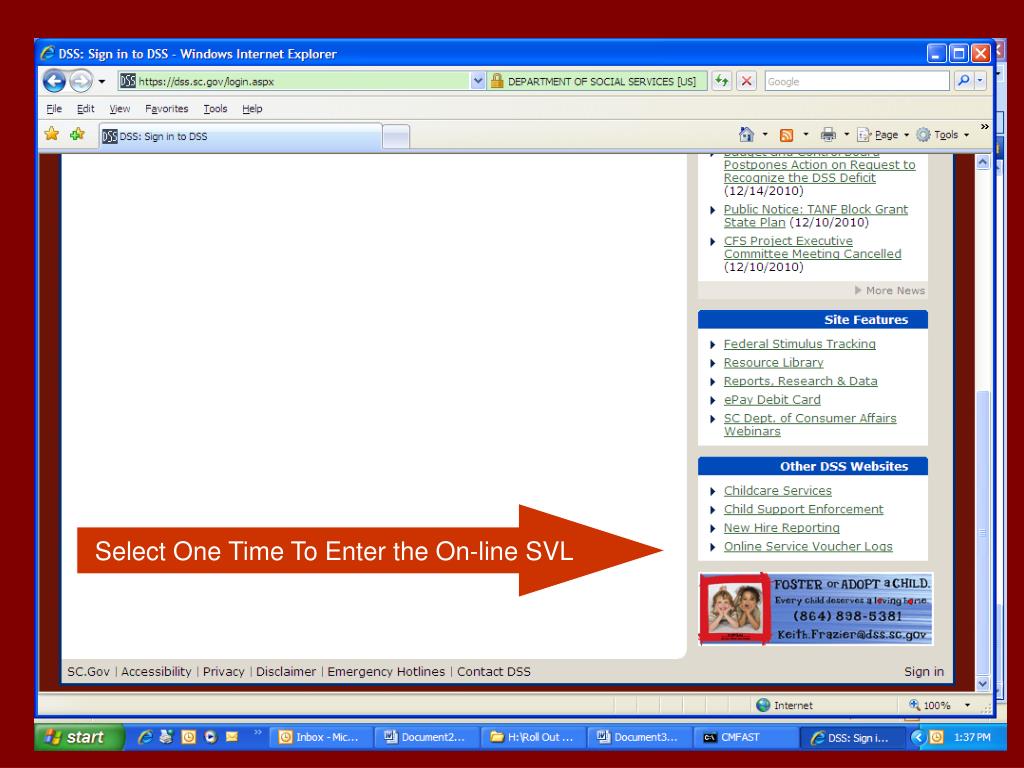Click the vertical scrollbar down arrow
Screen dimensions: 1024x768
[x=983, y=684]
